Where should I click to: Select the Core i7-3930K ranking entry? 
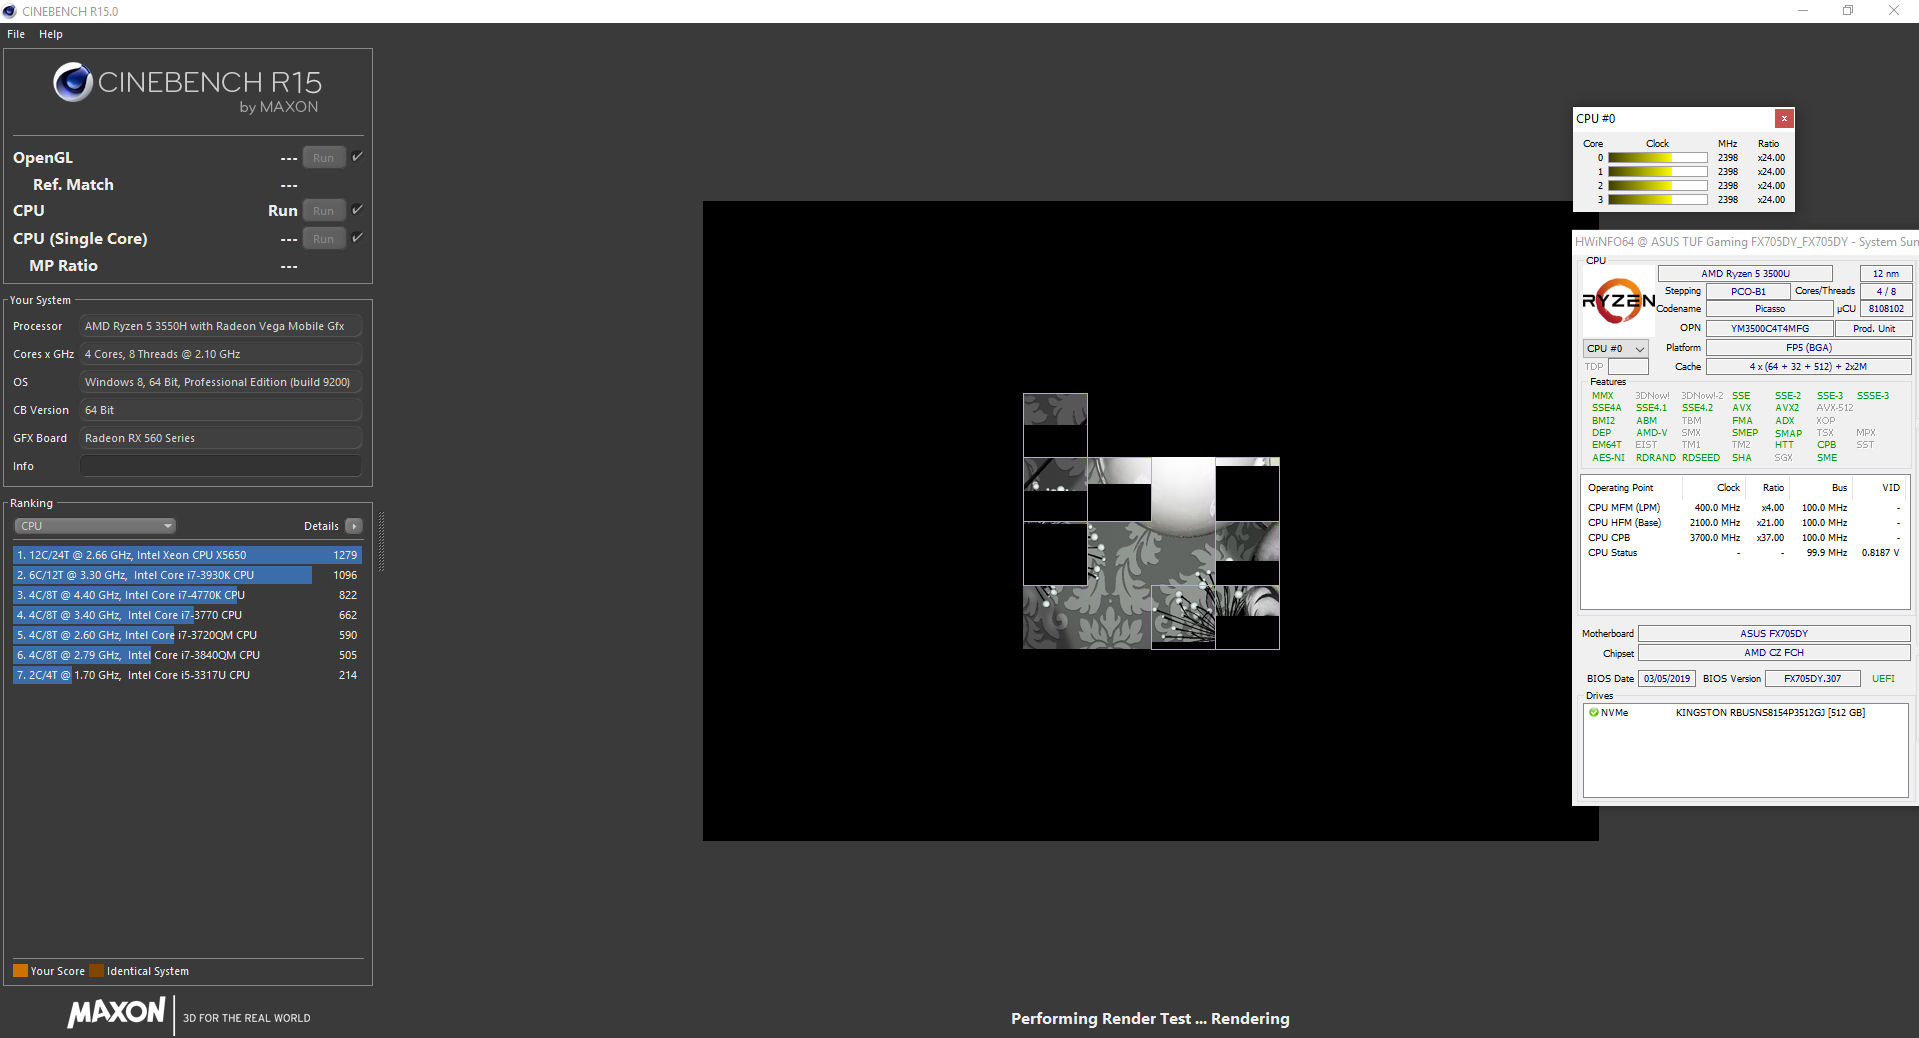[187, 575]
